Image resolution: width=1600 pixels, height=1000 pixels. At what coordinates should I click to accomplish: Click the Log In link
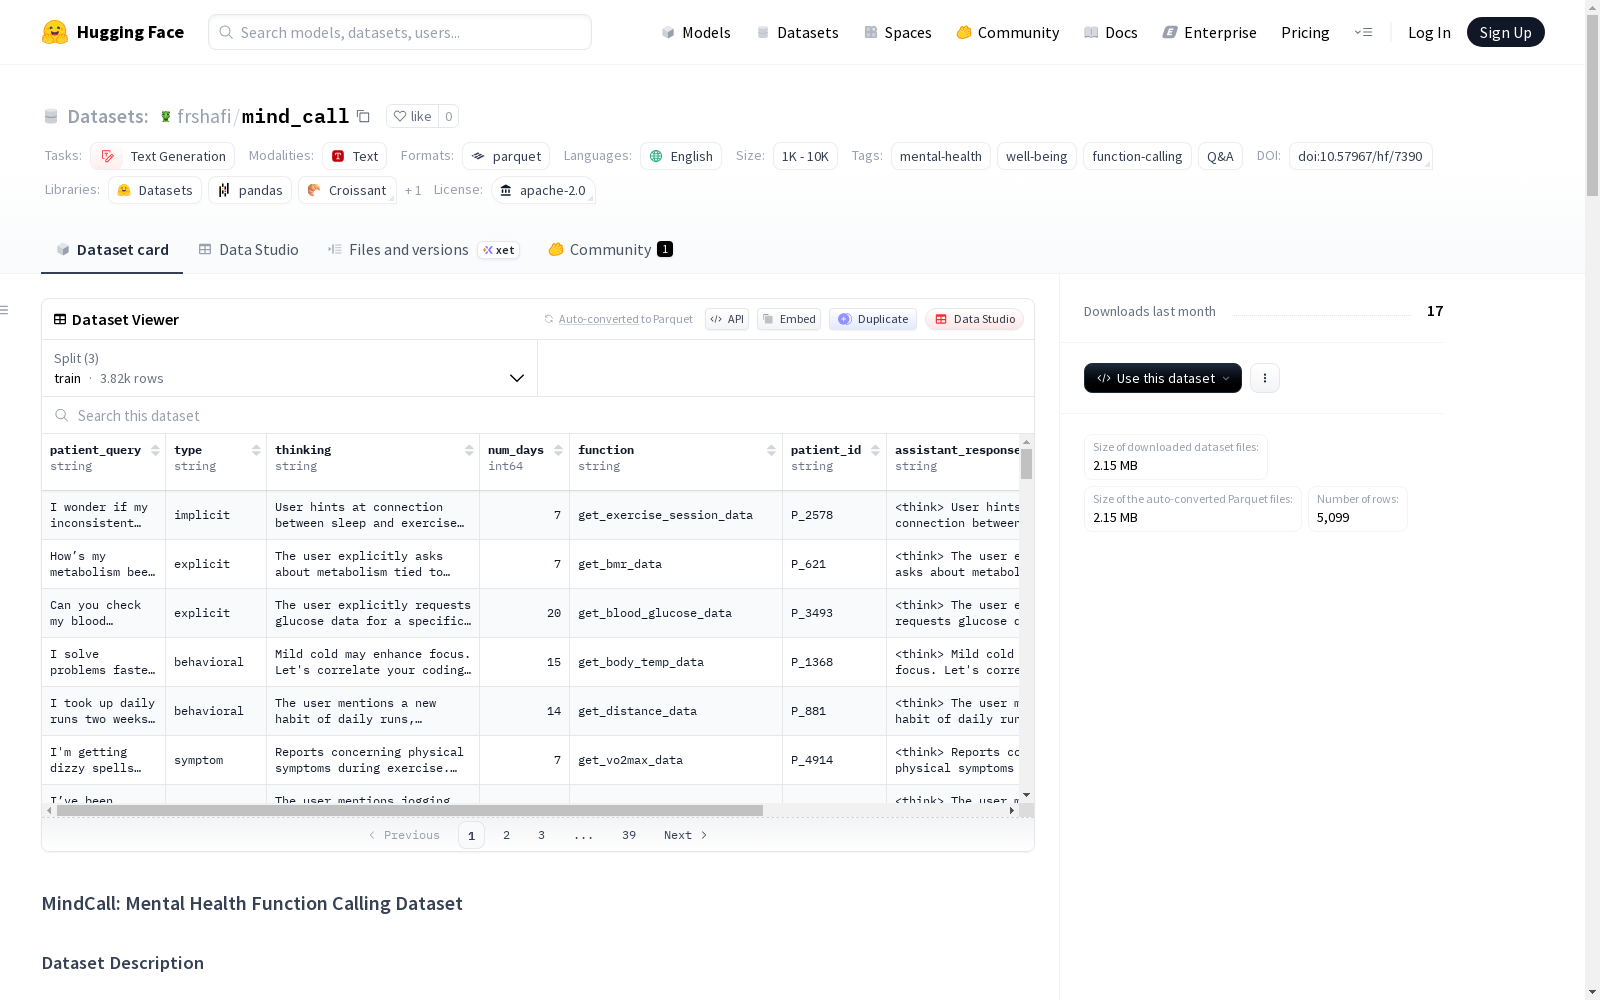coord(1429,32)
